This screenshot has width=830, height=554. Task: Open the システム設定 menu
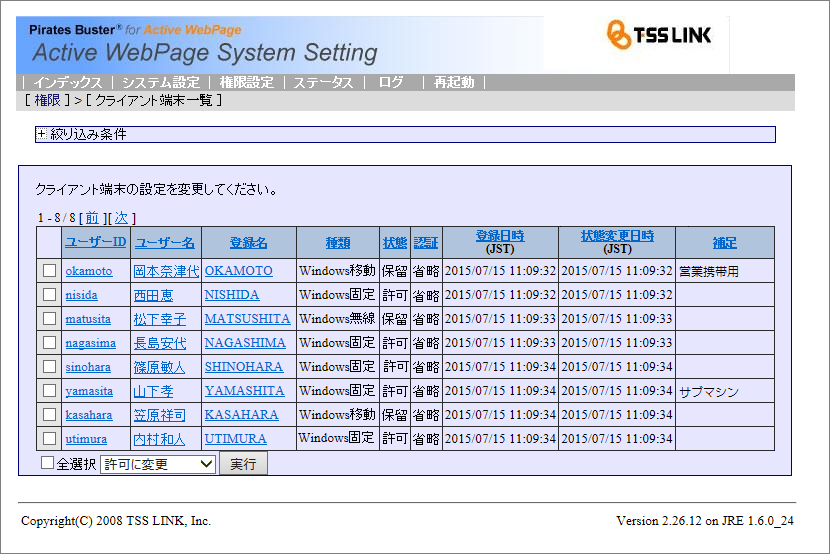[160, 83]
